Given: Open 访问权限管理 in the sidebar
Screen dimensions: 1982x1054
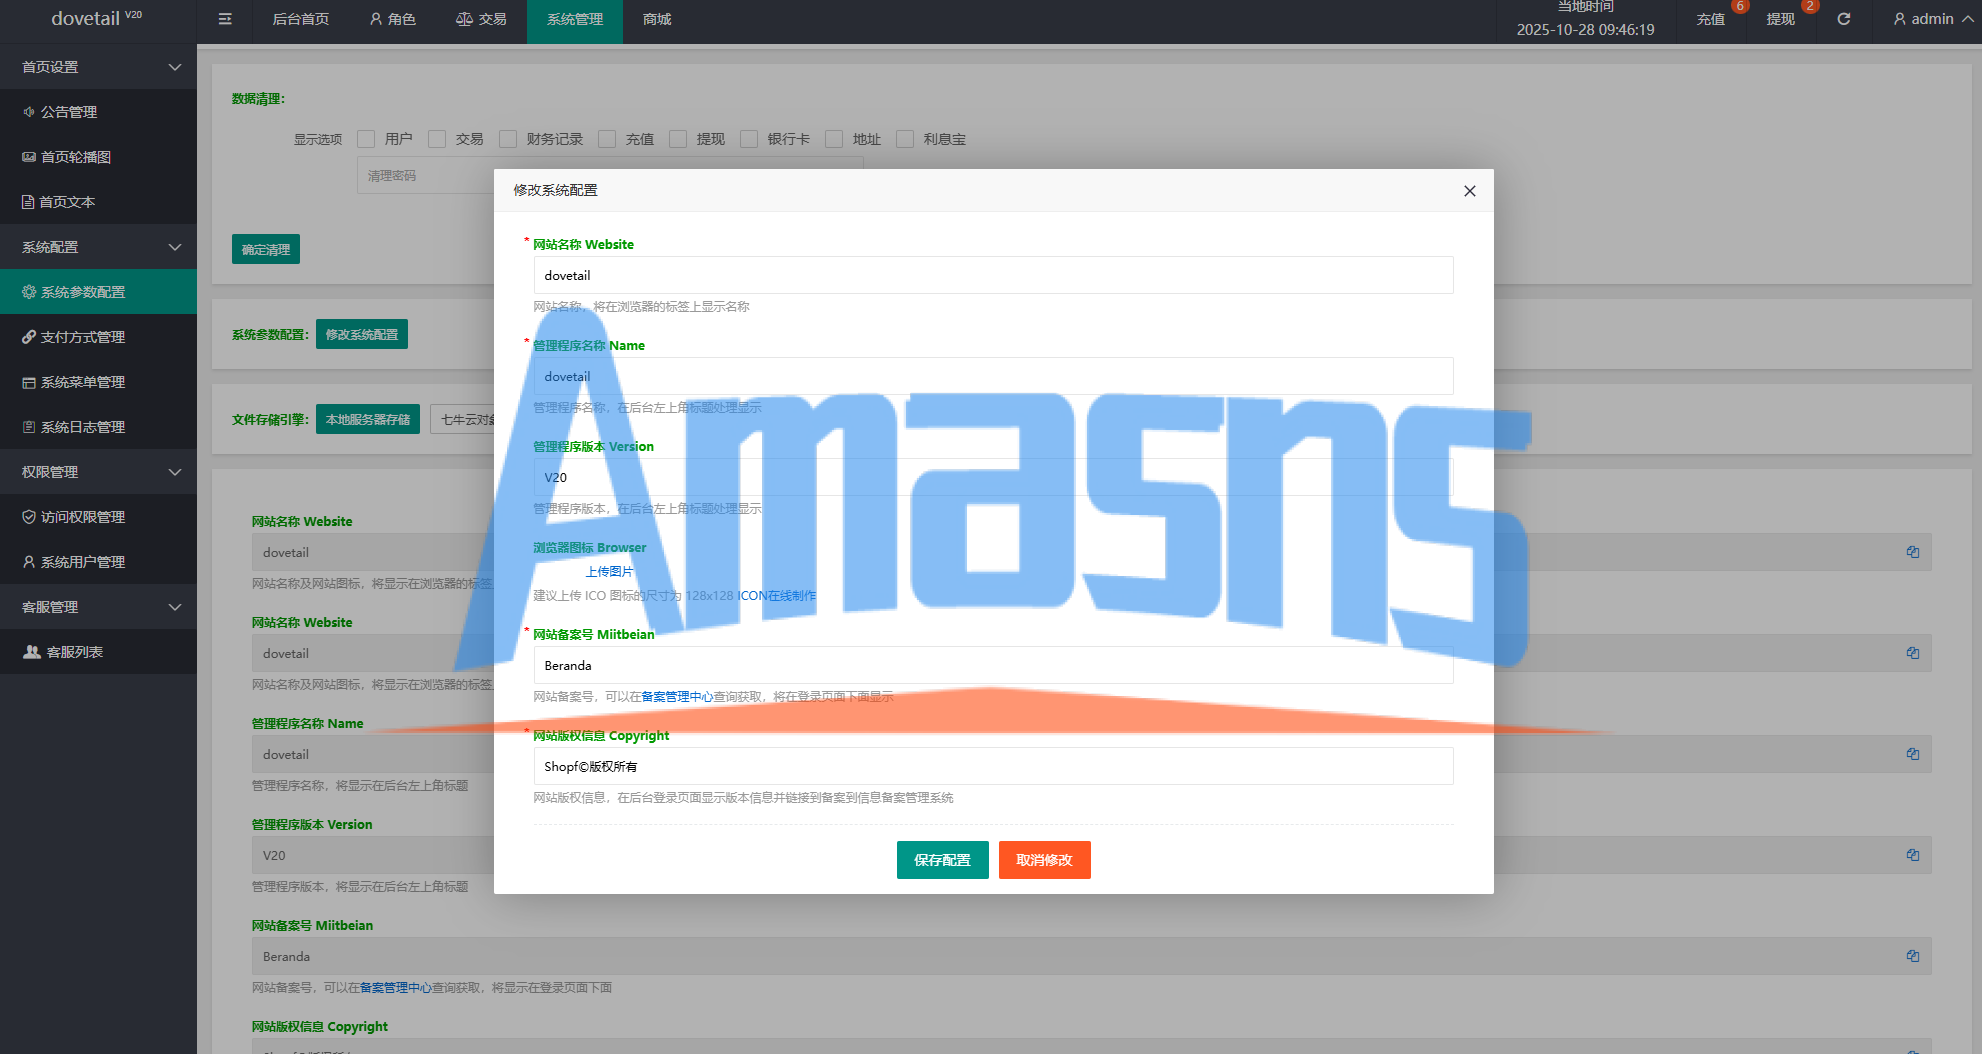Looking at the screenshot, I should click(98, 517).
